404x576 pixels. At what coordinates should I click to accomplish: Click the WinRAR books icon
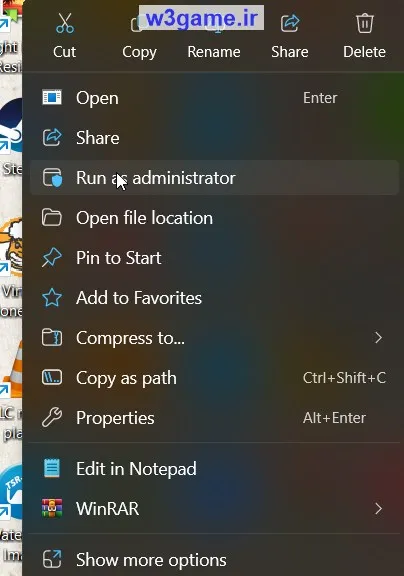(x=52, y=508)
